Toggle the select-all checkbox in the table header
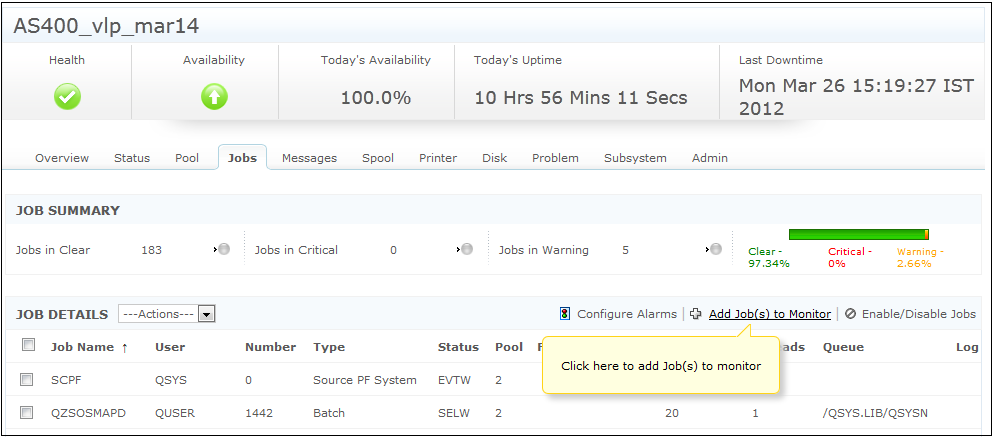Viewport: 993px width, 437px height. (29, 345)
